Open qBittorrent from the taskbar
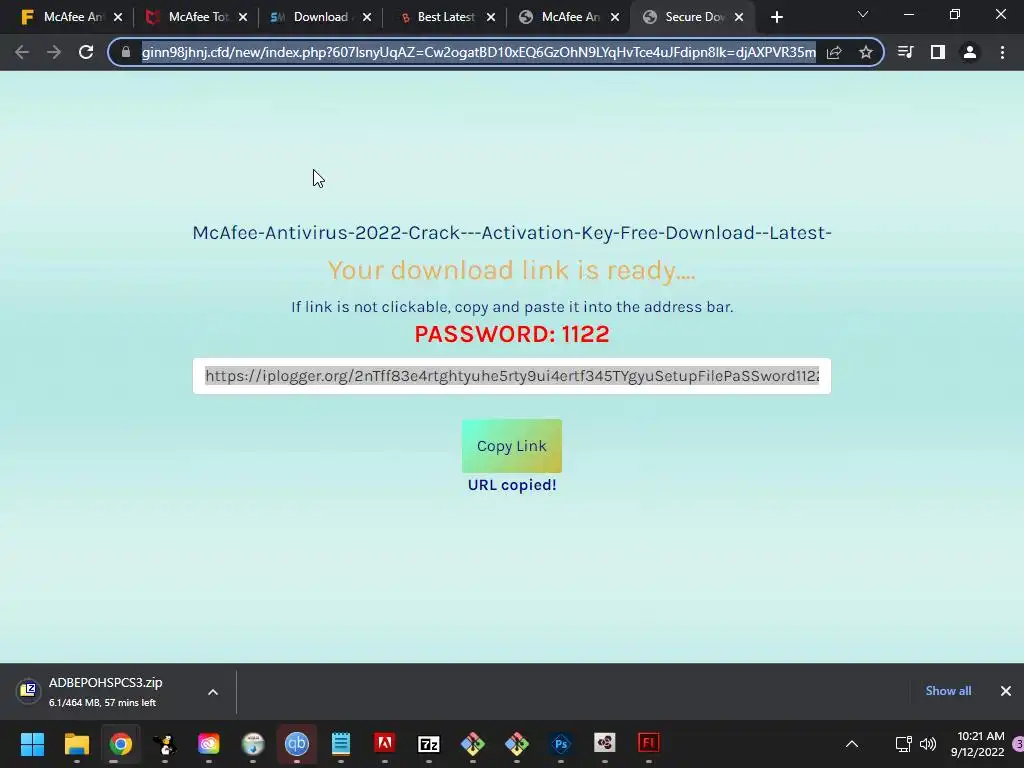 coord(296,744)
